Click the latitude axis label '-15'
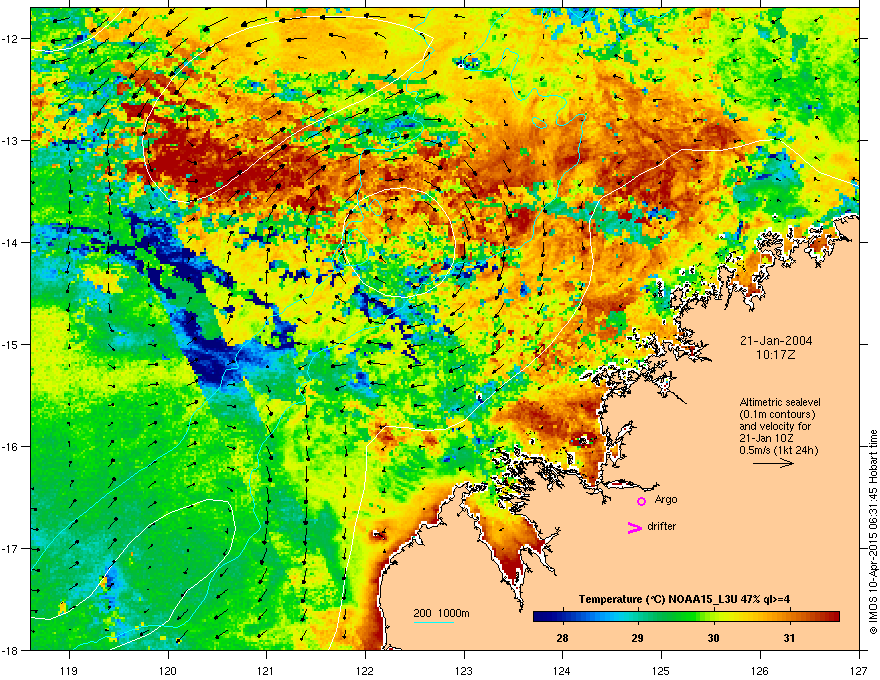This screenshot has height=680, width=880. pyautogui.click(x=12, y=344)
